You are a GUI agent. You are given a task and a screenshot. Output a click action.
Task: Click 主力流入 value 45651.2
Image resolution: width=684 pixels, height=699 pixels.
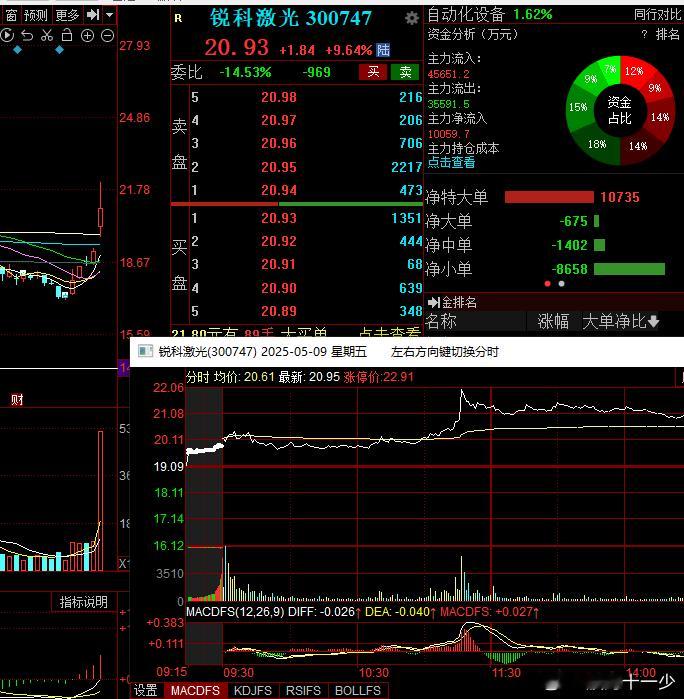(x=449, y=74)
